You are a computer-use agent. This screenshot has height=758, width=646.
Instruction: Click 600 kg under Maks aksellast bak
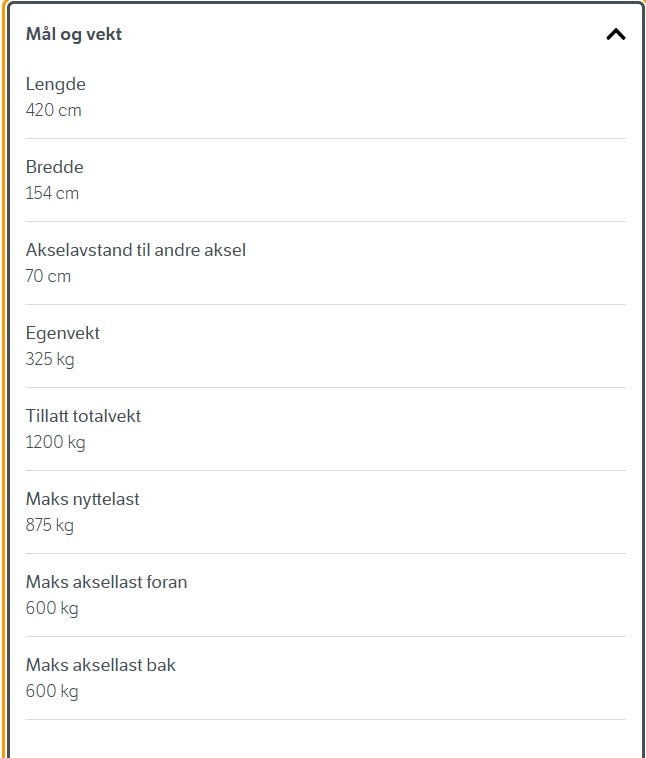click(52, 691)
